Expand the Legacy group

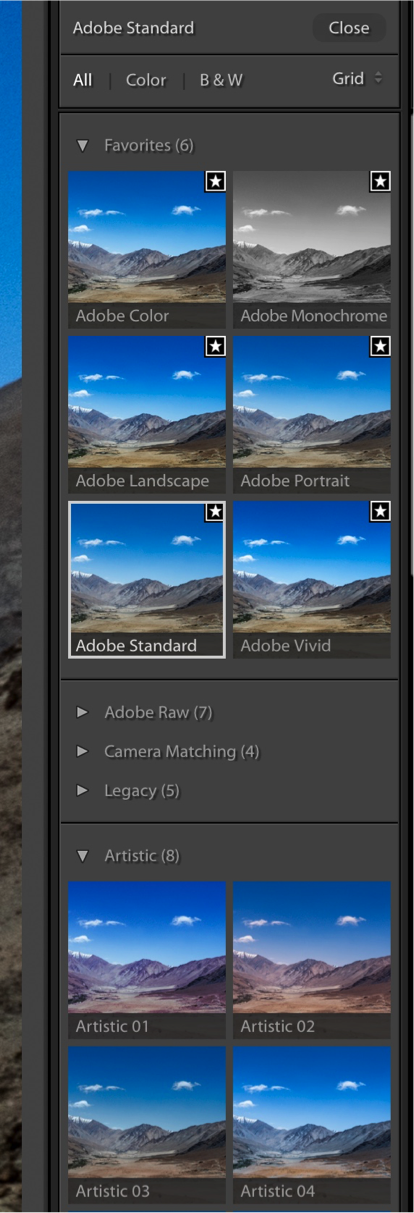tap(83, 791)
